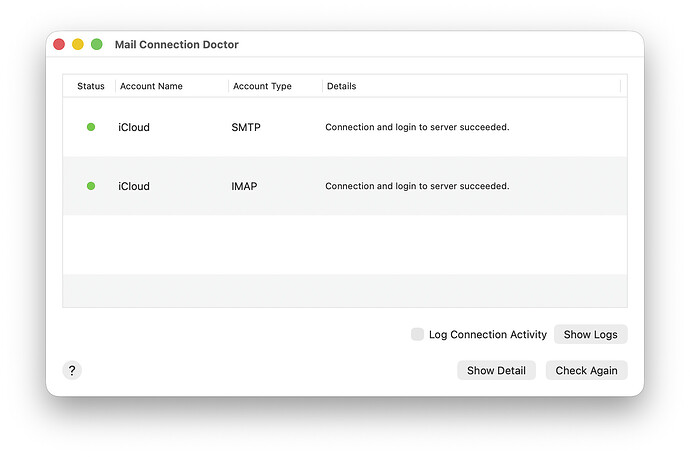Viewport: 690px width, 457px height.
Task: Select the iCloud account name in SMTP row
Action: point(134,127)
